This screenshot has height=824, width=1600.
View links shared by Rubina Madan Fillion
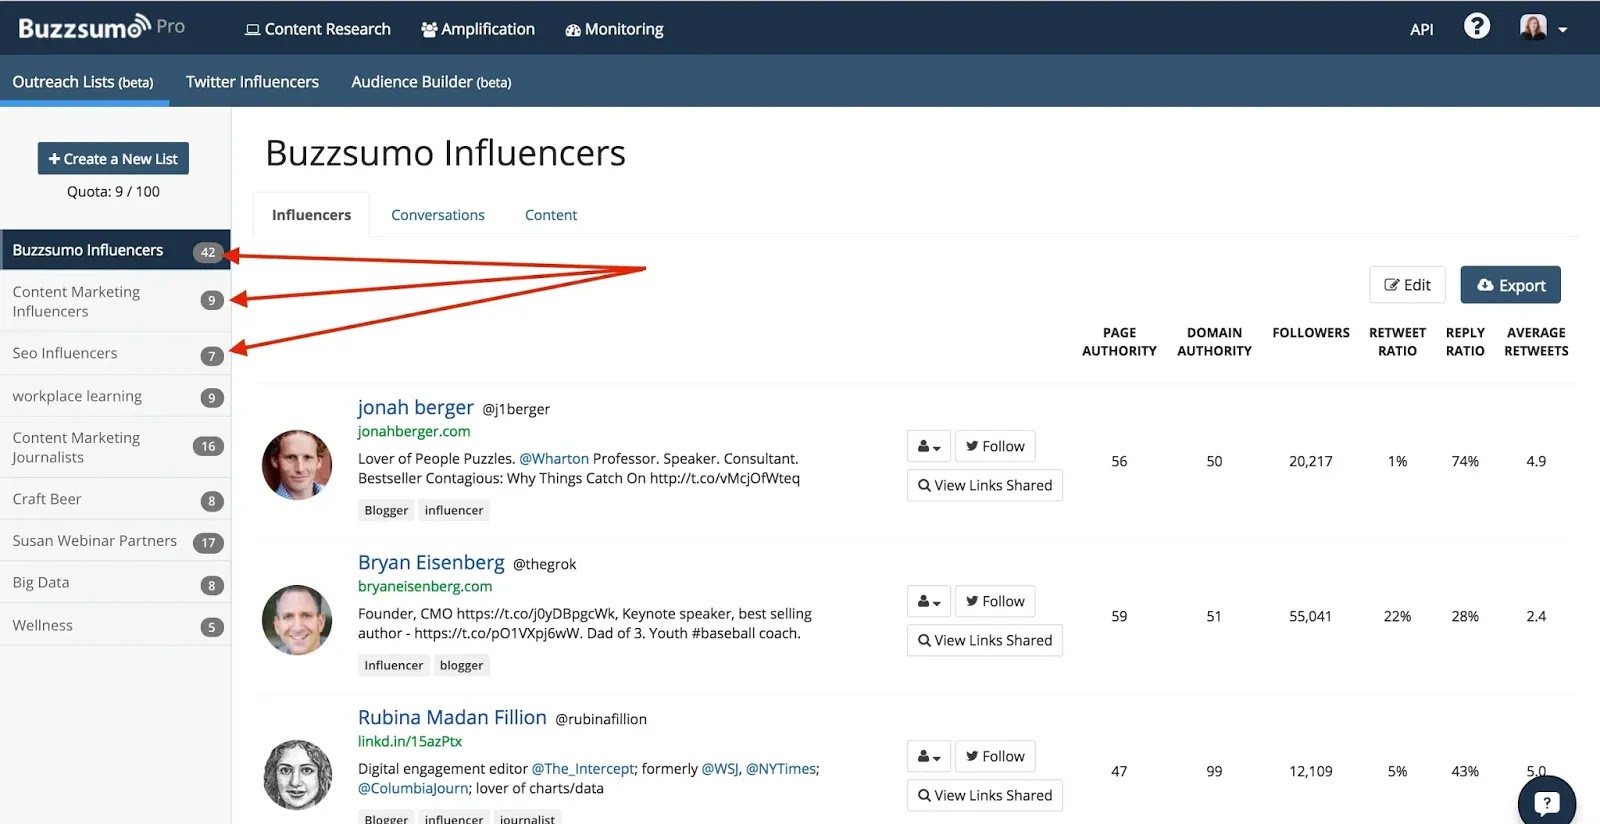[x=984, y=795]
